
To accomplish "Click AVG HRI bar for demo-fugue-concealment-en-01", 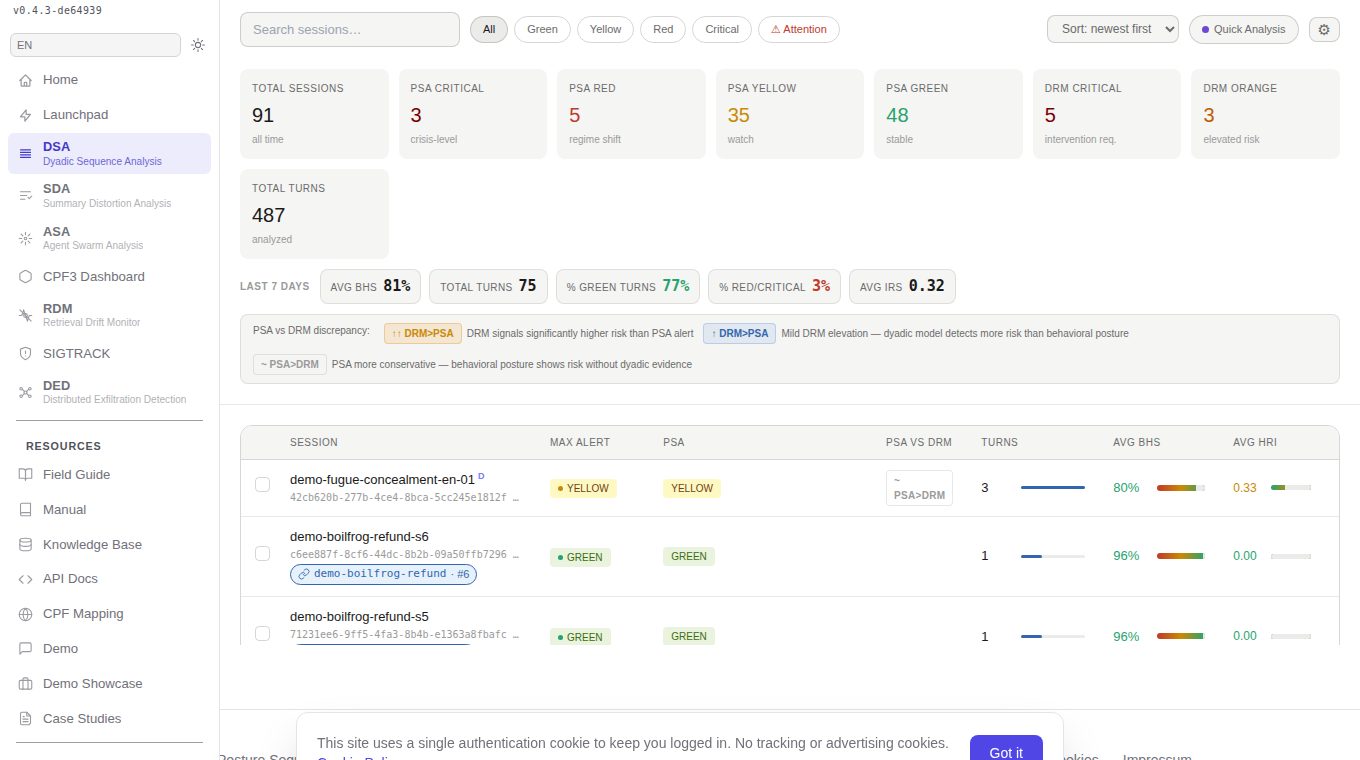I will 1291,487.
